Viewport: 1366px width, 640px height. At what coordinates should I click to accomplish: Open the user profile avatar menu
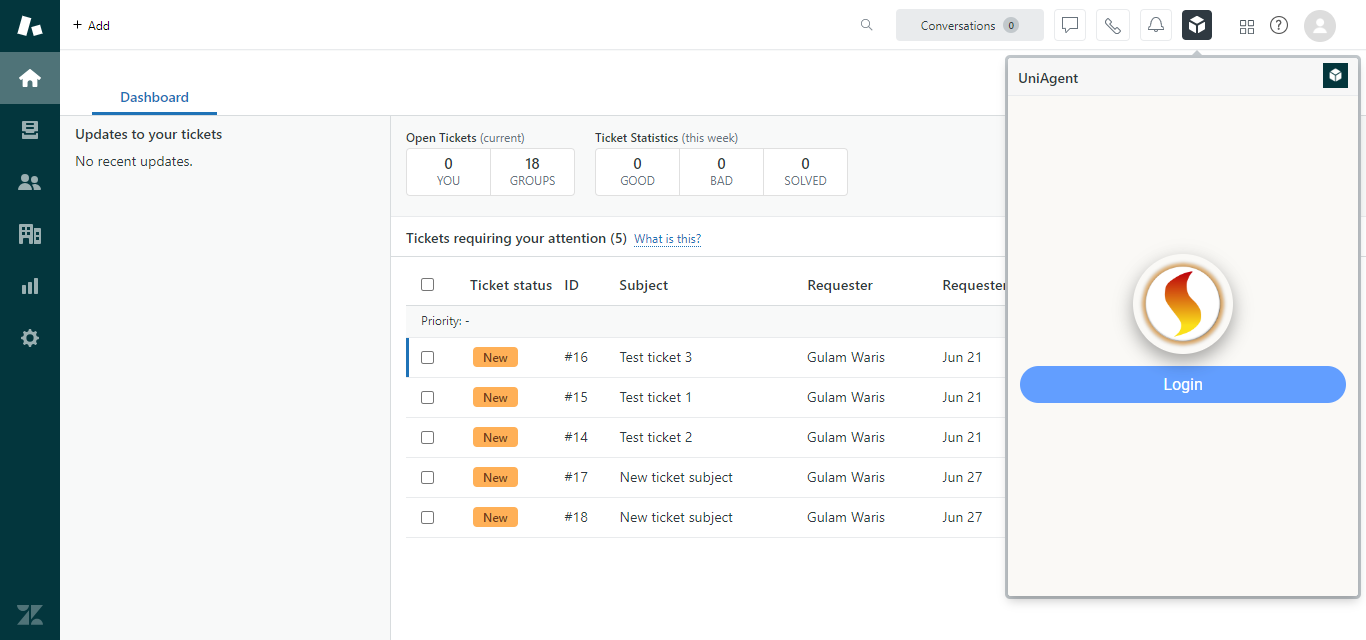click(1320, 25)
